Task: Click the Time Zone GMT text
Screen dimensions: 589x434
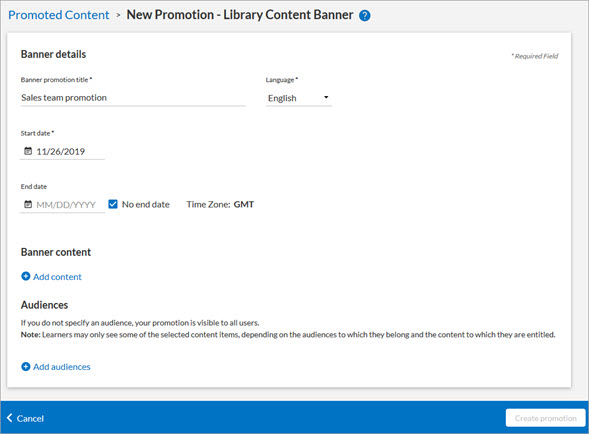Action: click(220, 204)
